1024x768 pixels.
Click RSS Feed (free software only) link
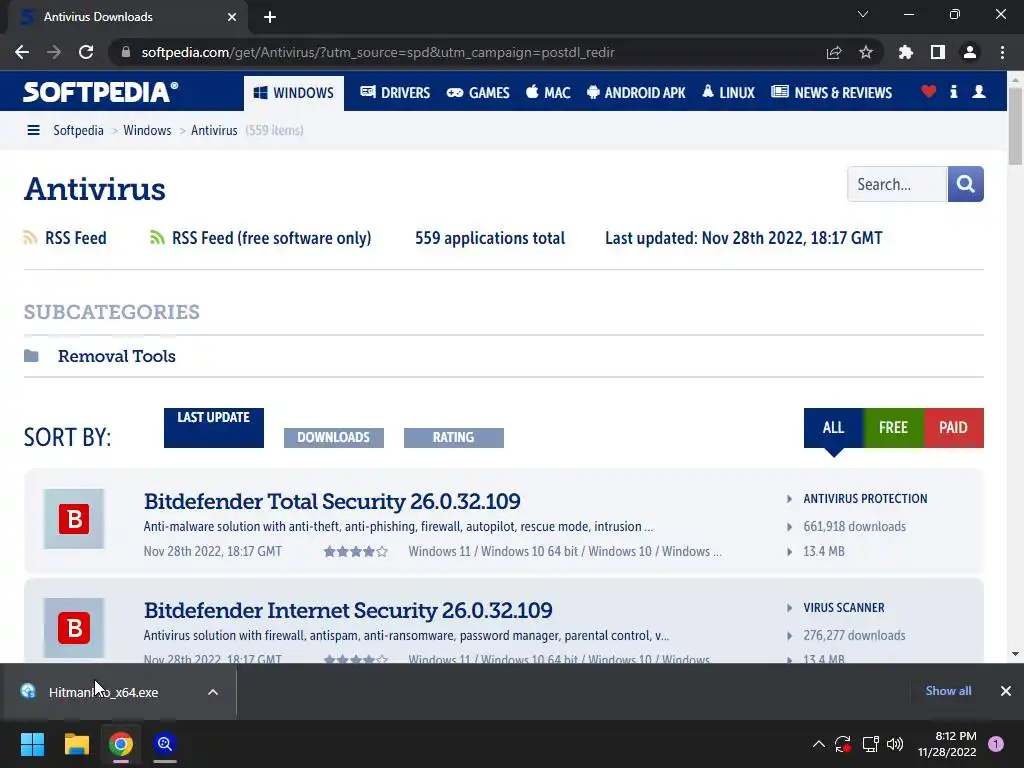click(271, 238)
